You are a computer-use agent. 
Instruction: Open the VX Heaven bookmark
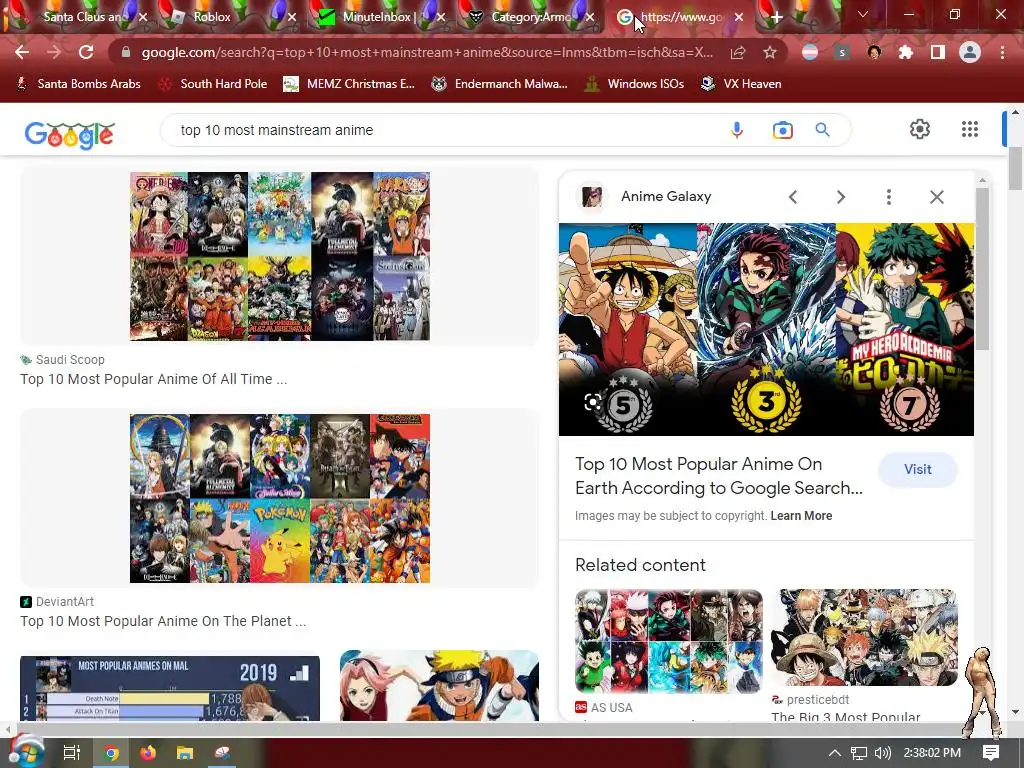tap(741, 84)
